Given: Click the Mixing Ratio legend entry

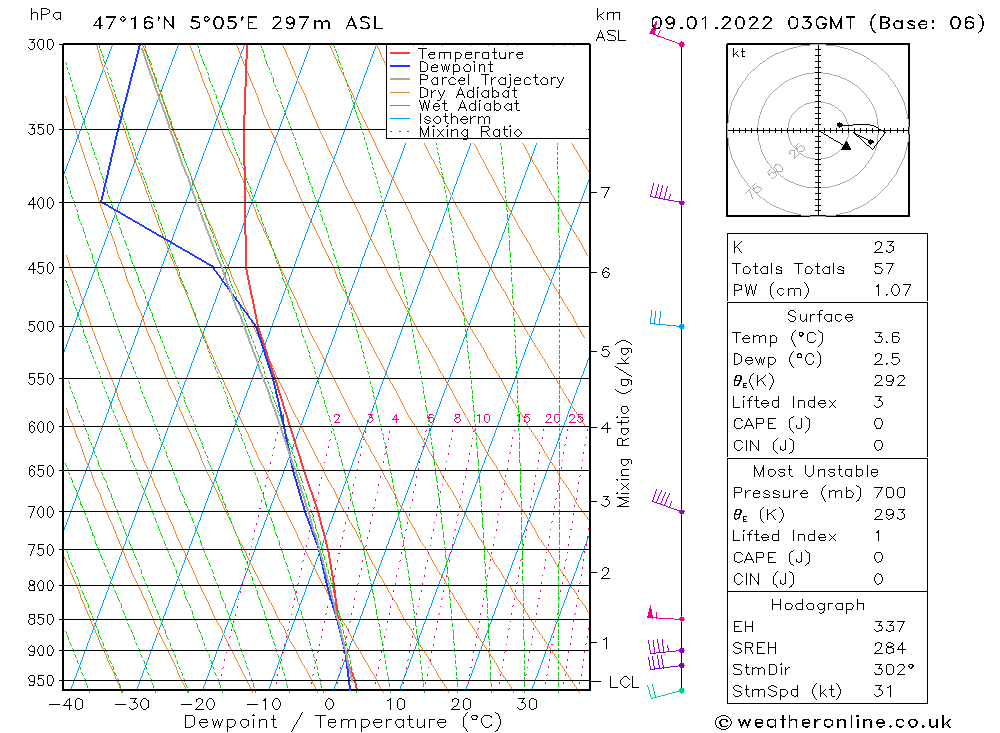Looking at the screenshot, I should (x=456, y=131).
